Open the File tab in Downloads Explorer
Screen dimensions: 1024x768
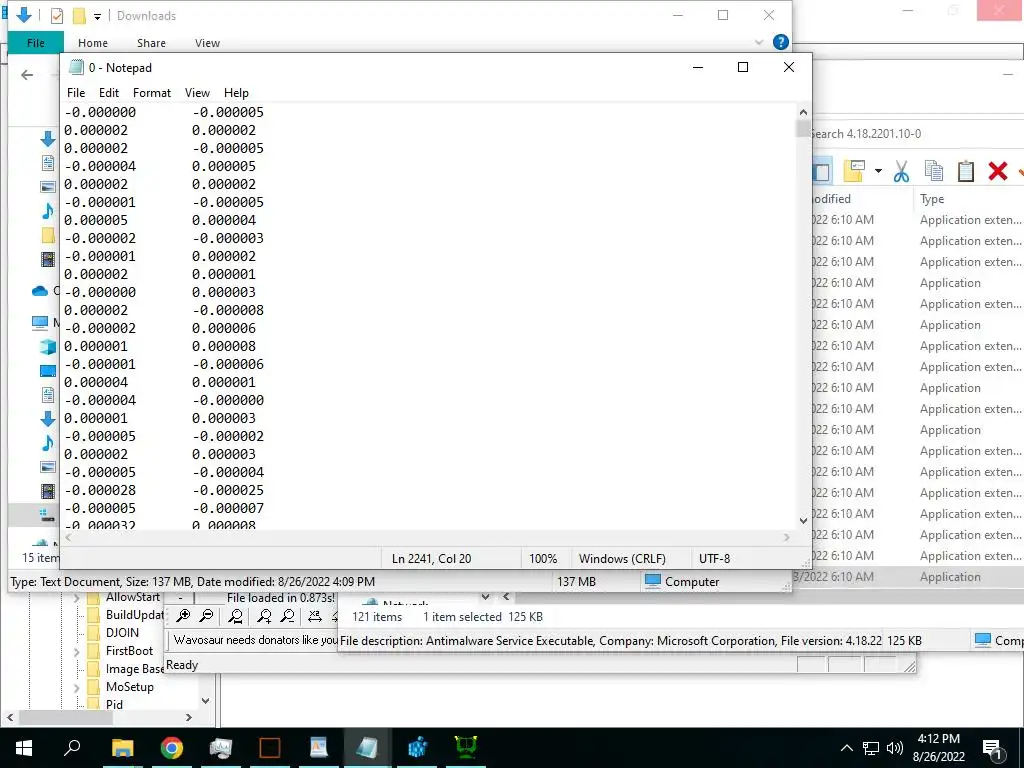[x=36, y=42]
